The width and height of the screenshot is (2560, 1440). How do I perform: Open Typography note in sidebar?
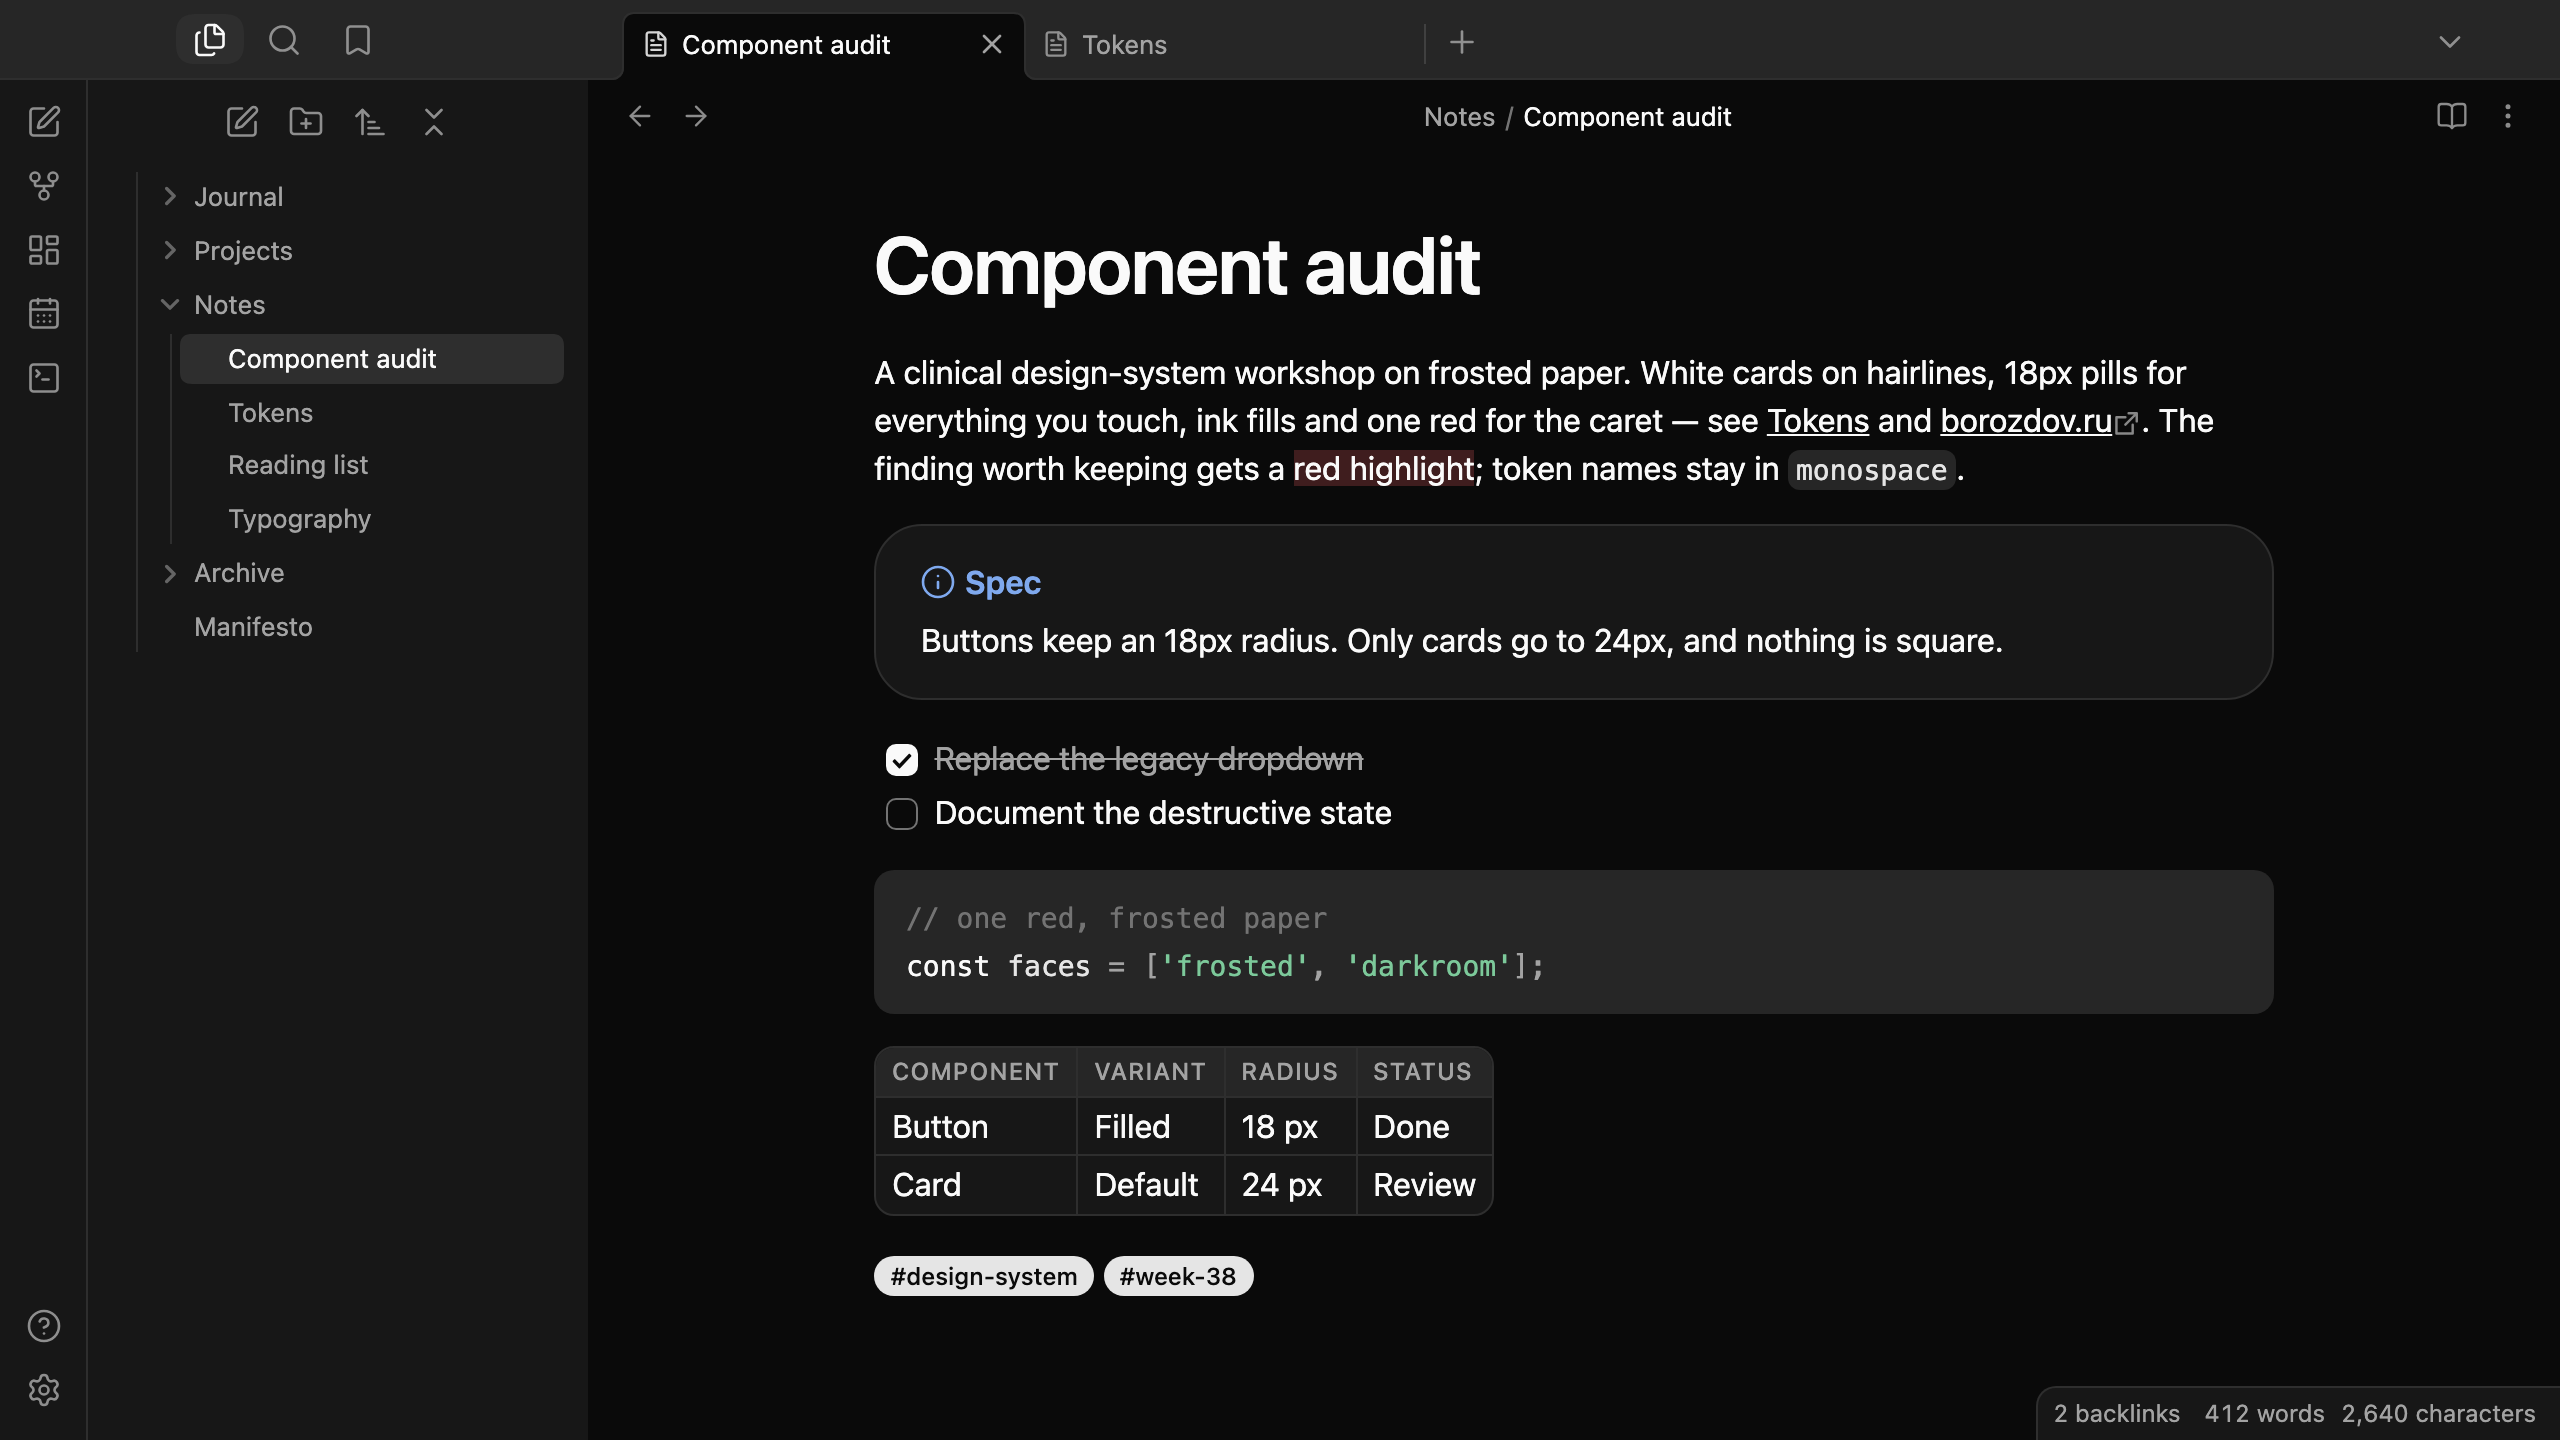click(372, 519)
